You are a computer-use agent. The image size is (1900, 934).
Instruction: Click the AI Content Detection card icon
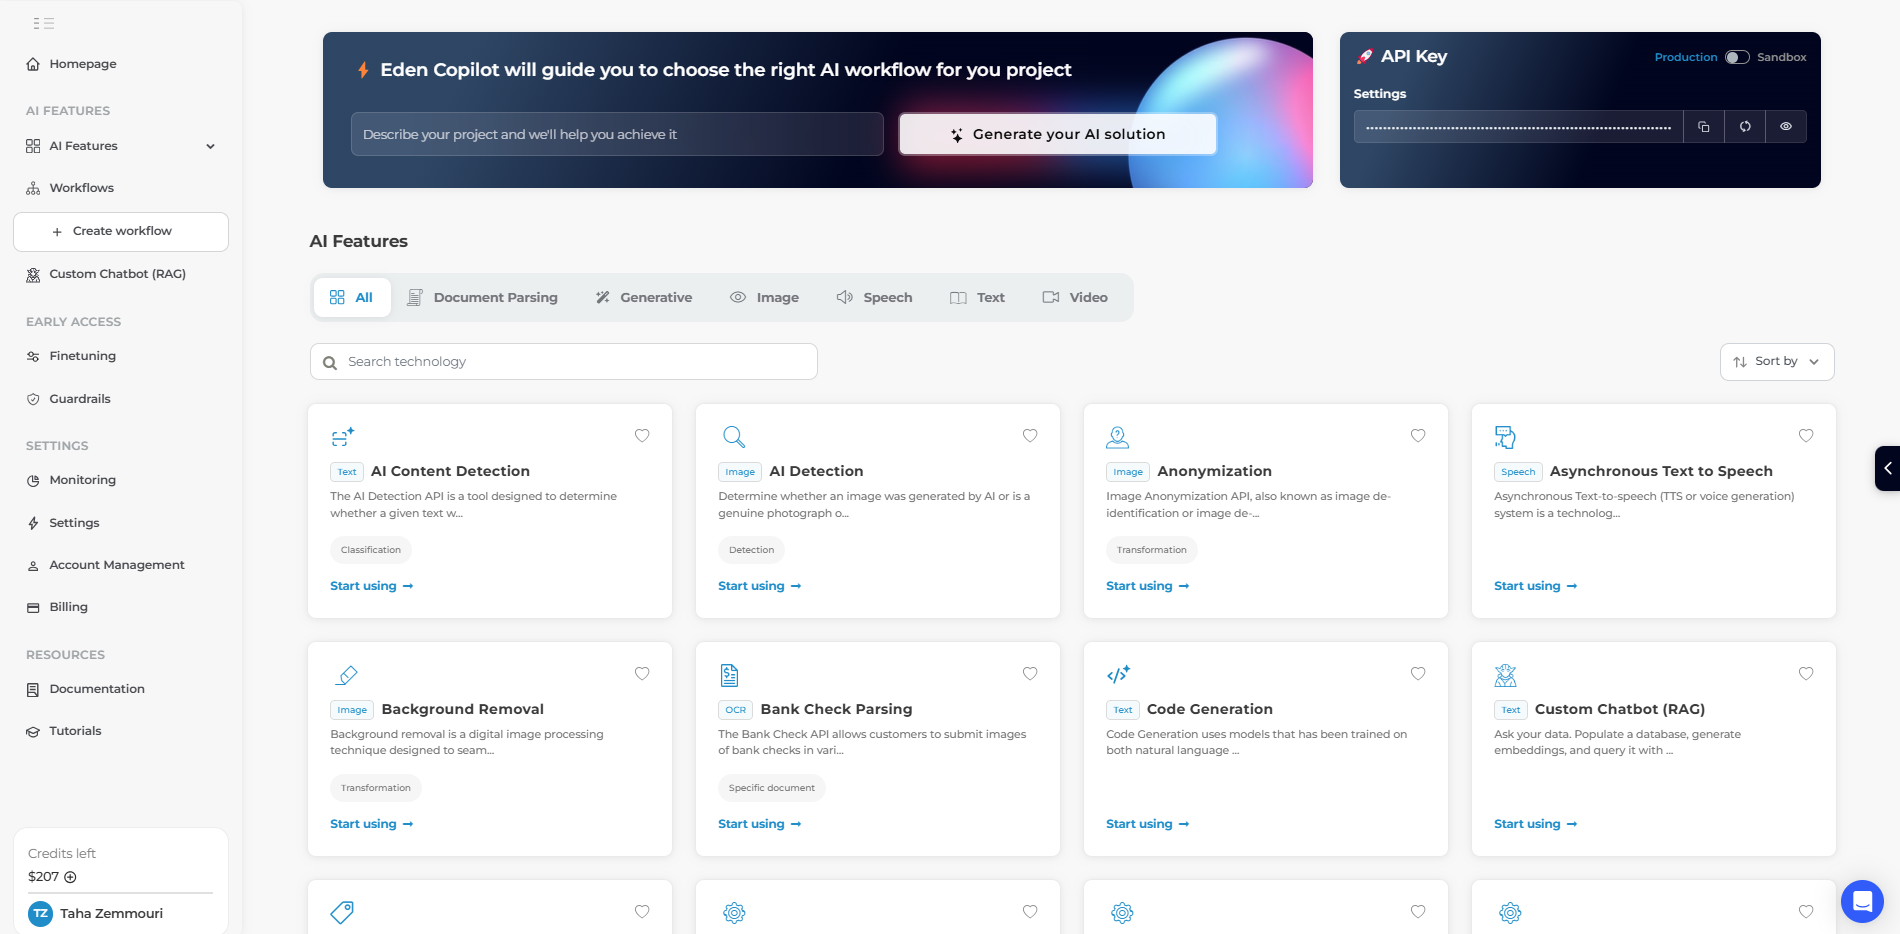click(342, 437)
